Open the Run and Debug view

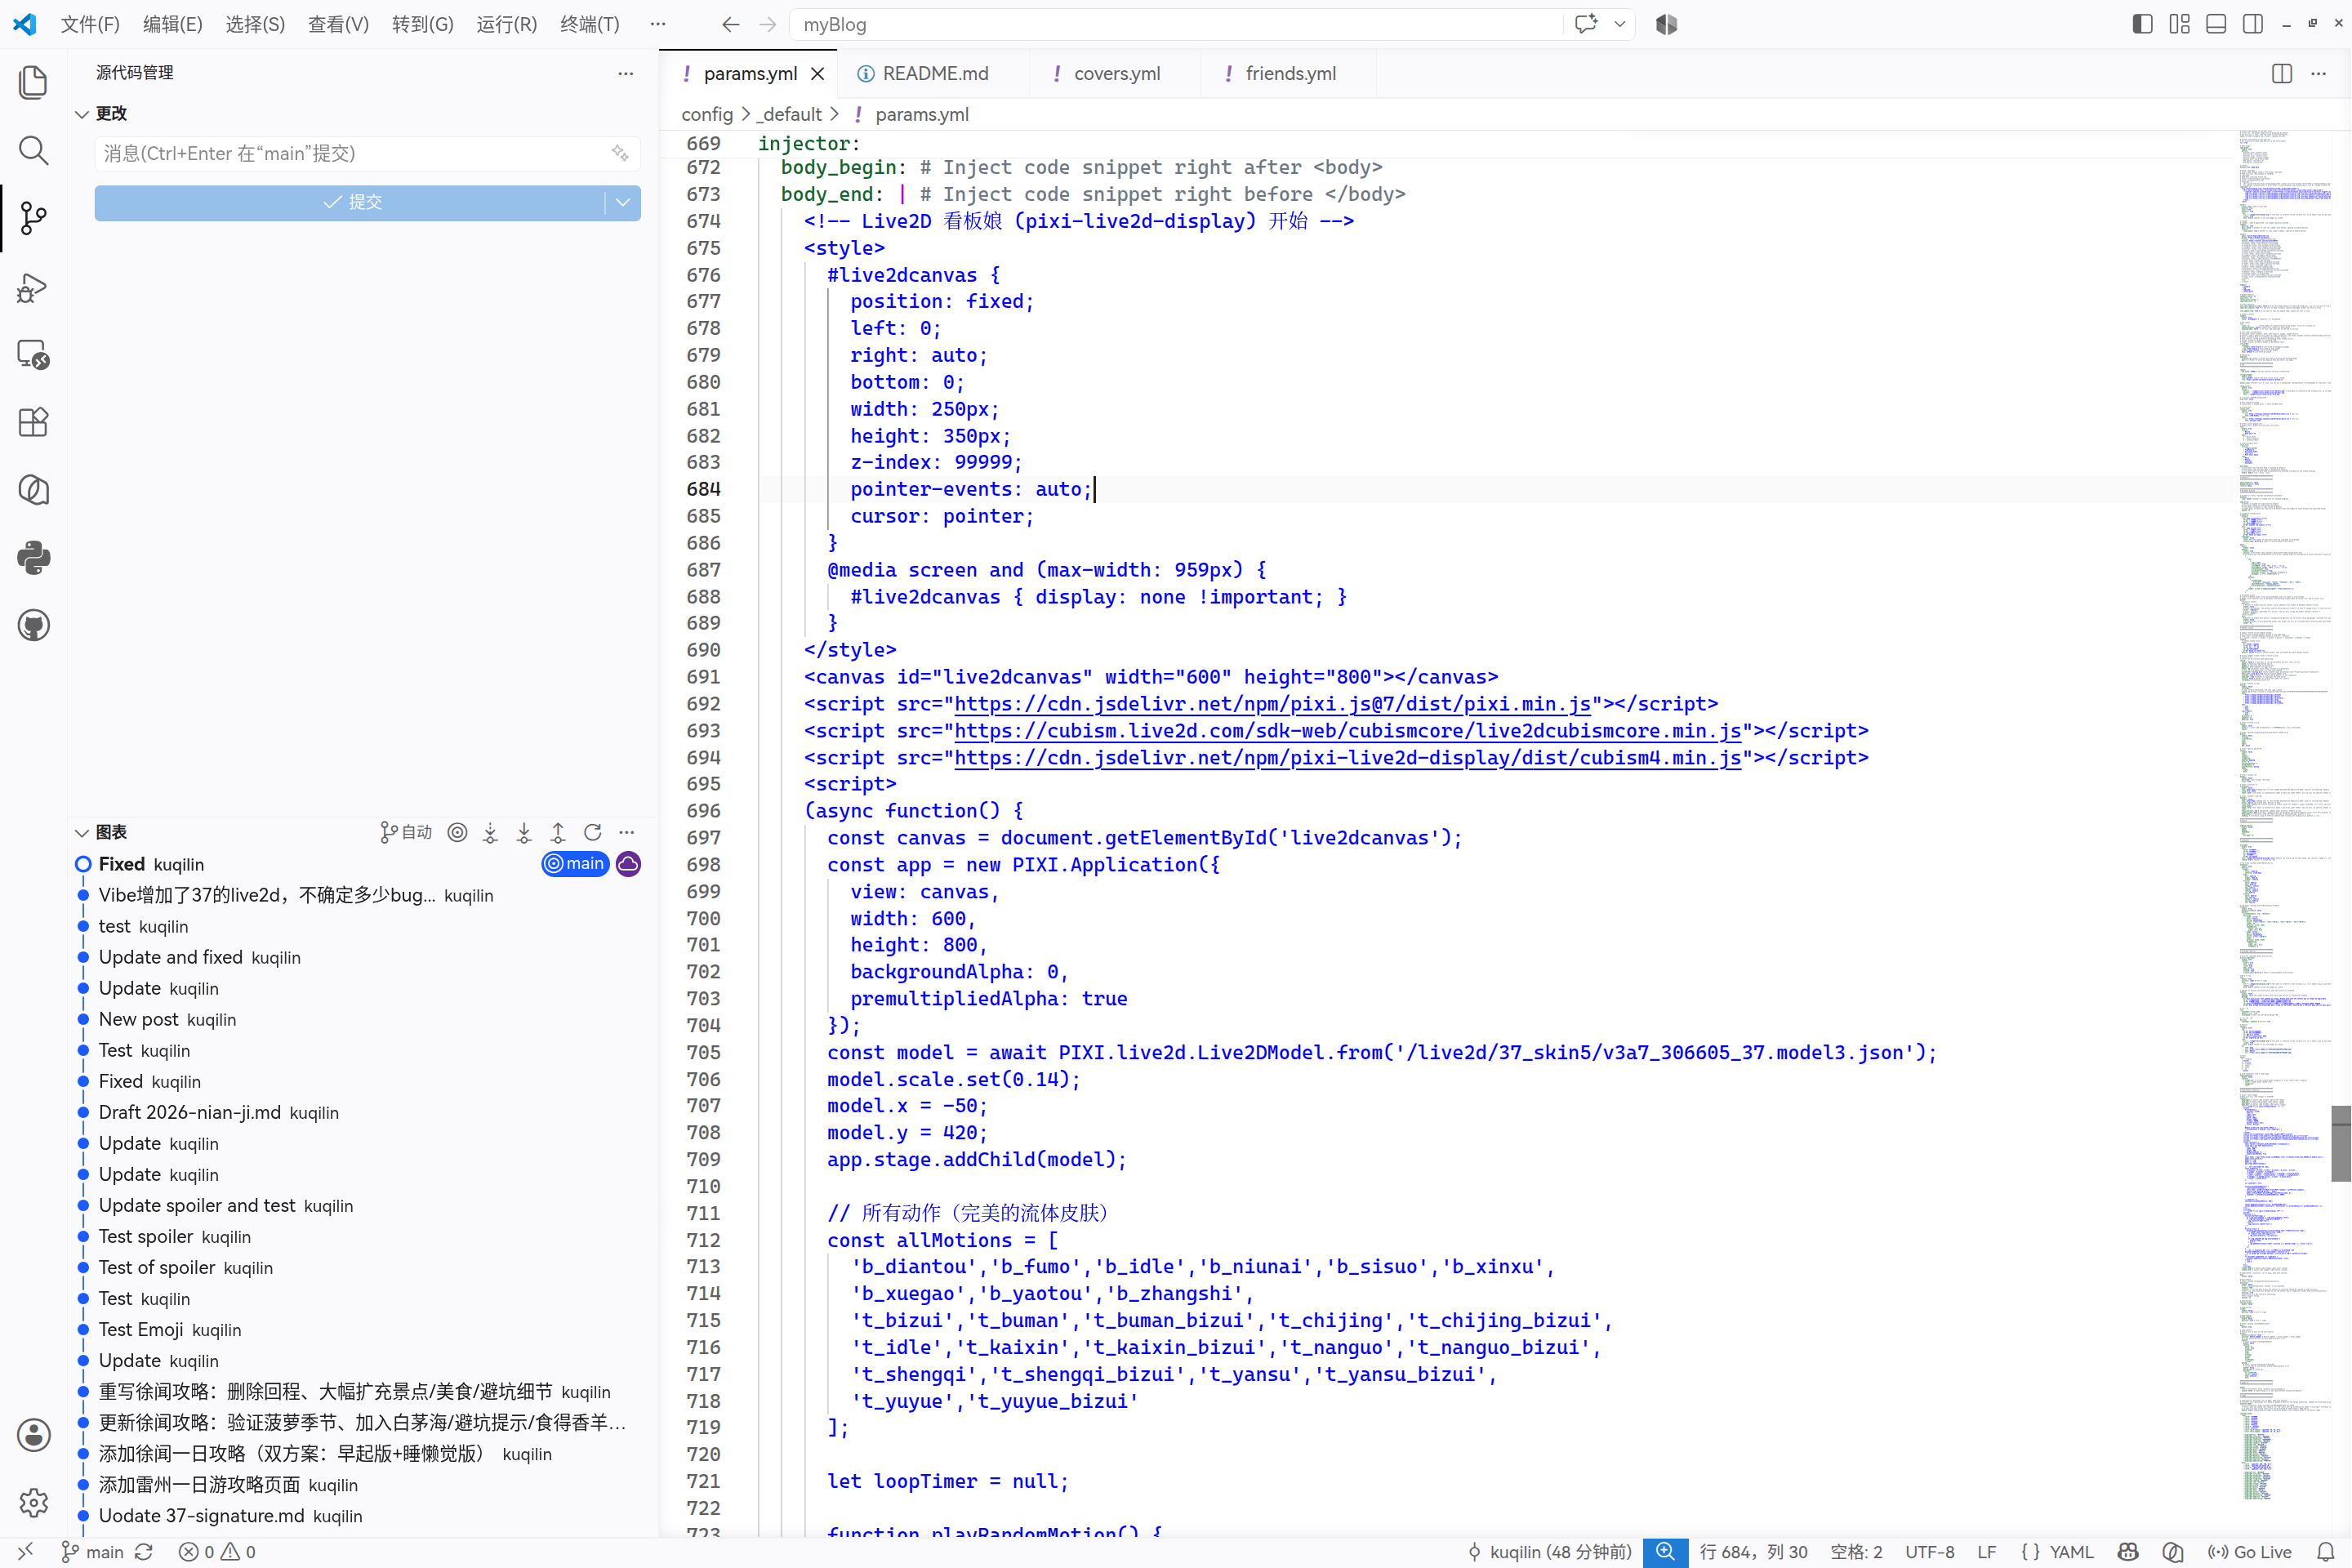pos(33,287)
